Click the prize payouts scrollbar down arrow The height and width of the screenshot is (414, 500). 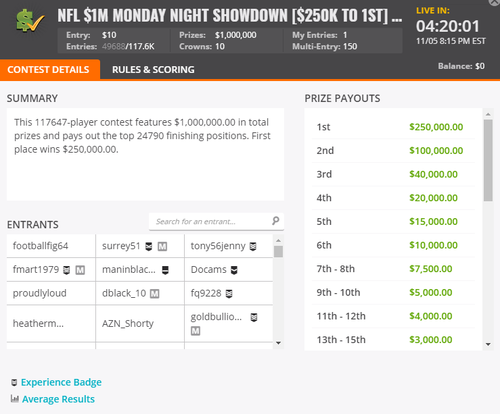[x=488, y=344]
